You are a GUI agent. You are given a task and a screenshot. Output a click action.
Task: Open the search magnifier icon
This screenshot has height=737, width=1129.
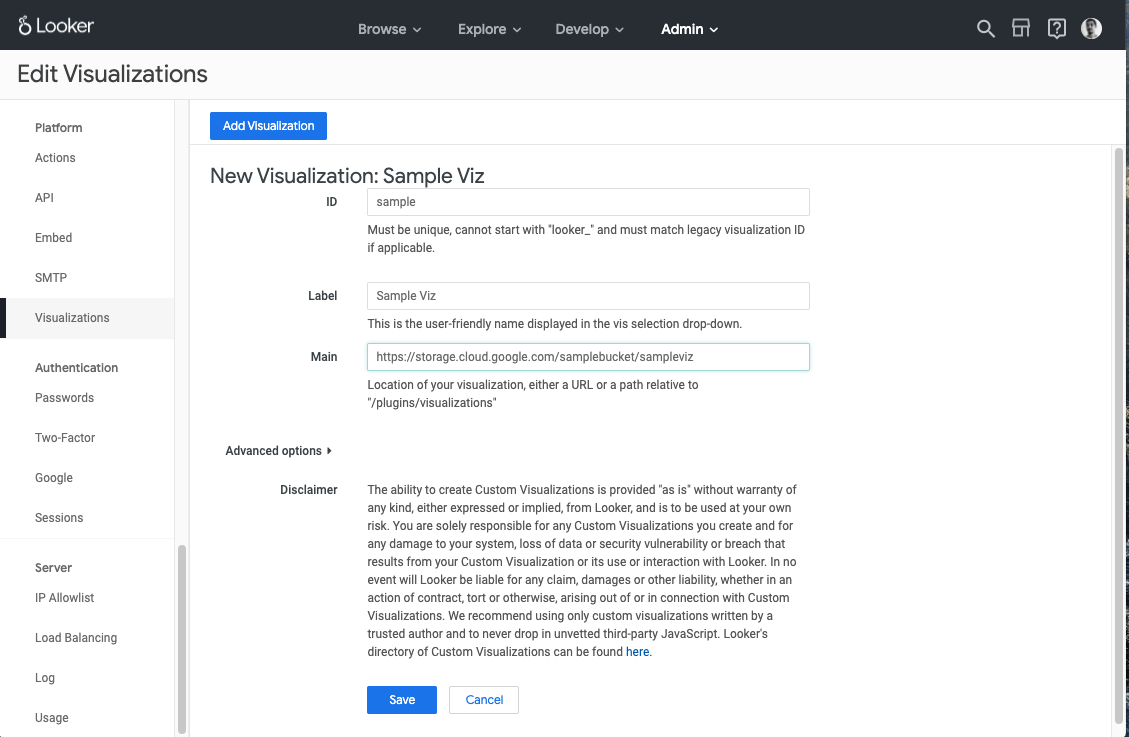pos(985,29)
